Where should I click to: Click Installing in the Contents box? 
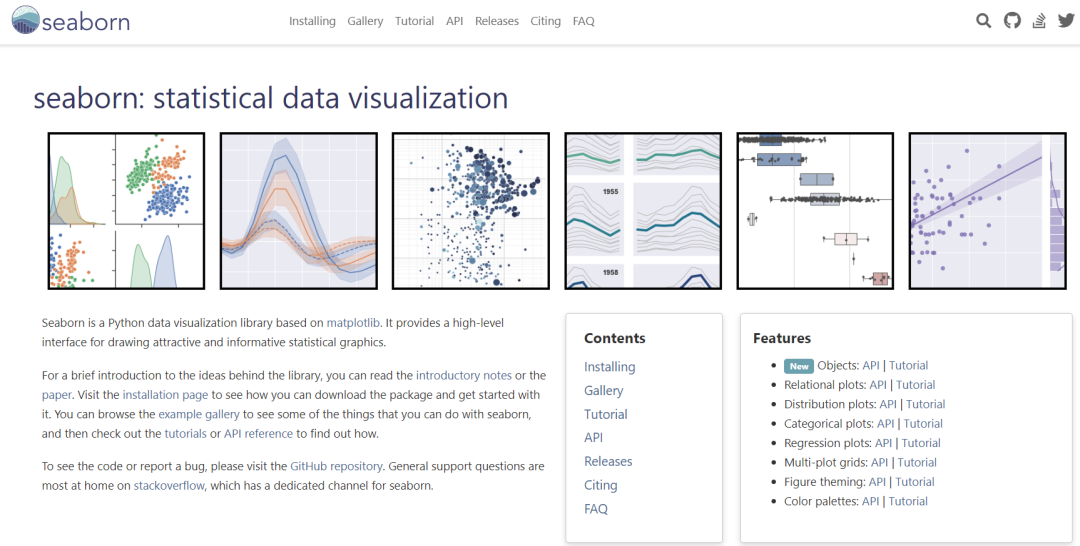click(x=610, y=367)
